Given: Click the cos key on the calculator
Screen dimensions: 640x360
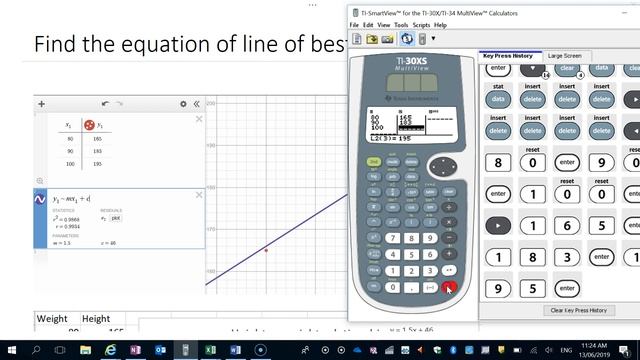Looking at the screenshot, I should click(411, 207).
